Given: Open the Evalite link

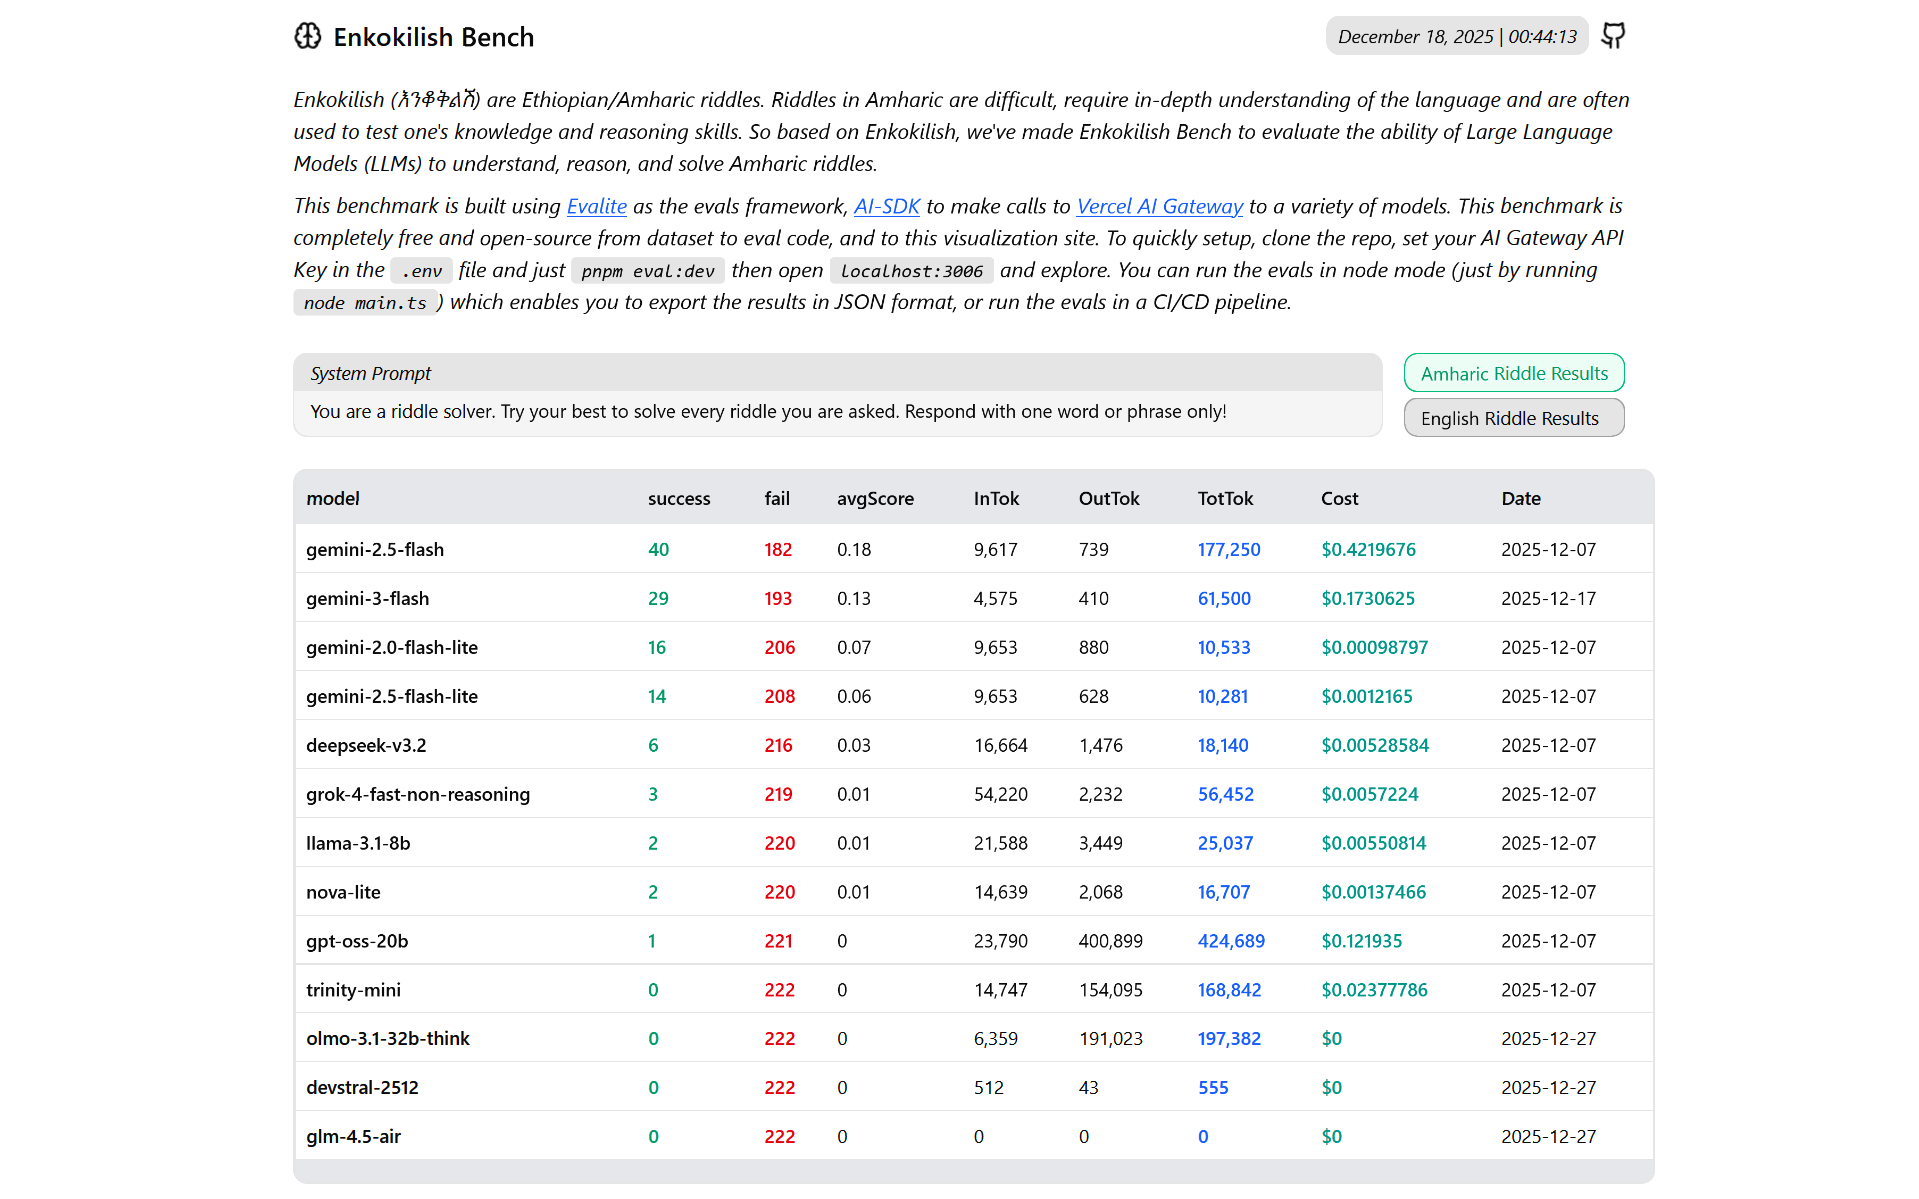Looking at the screenshot, I should (x=596, y=206).
